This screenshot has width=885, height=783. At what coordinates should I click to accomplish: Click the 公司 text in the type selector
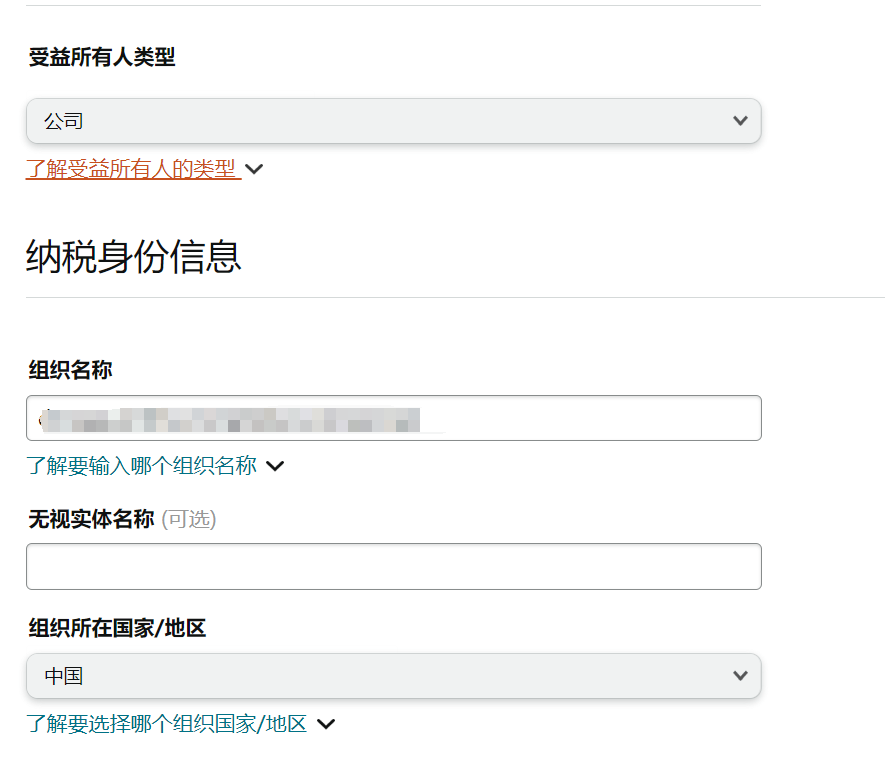click(x=64, y=121)
